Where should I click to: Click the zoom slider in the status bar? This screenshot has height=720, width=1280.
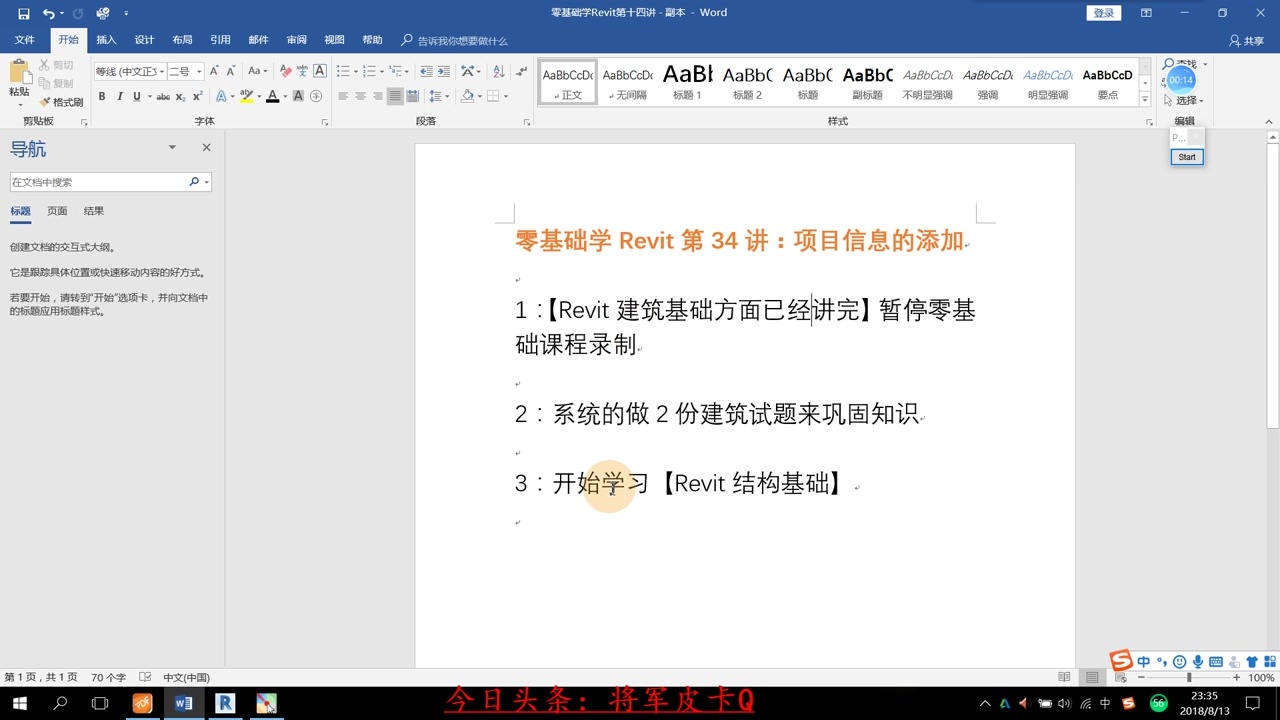tap(1188, 677)
